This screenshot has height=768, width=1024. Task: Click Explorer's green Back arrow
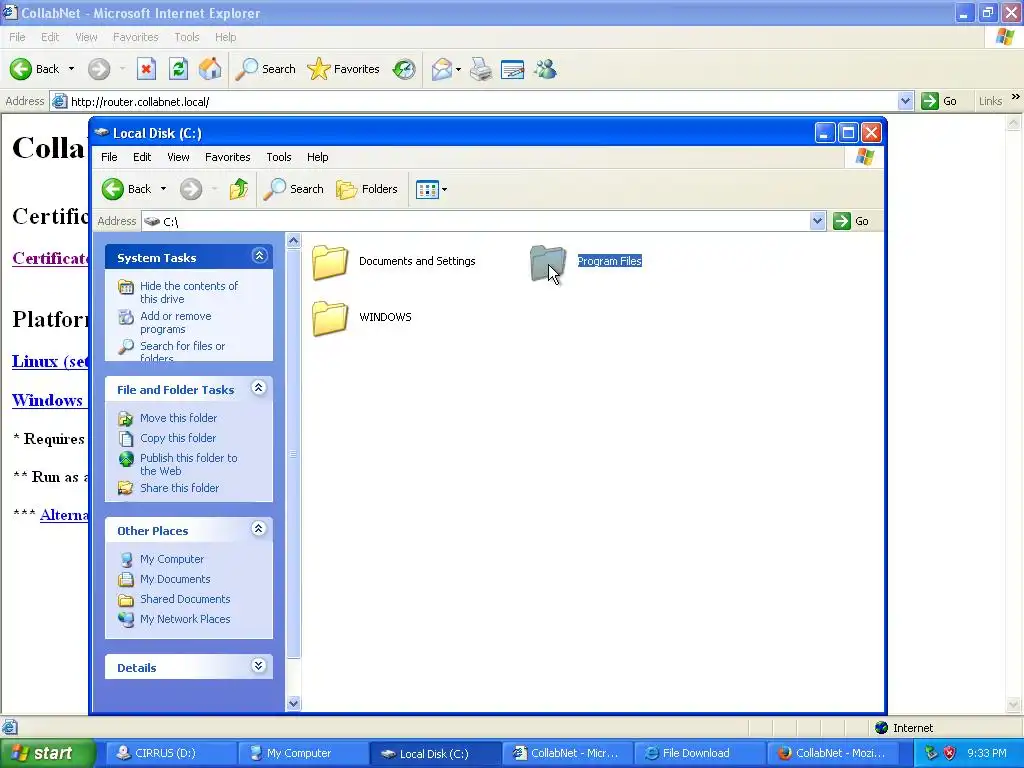[x=112, y=189]
